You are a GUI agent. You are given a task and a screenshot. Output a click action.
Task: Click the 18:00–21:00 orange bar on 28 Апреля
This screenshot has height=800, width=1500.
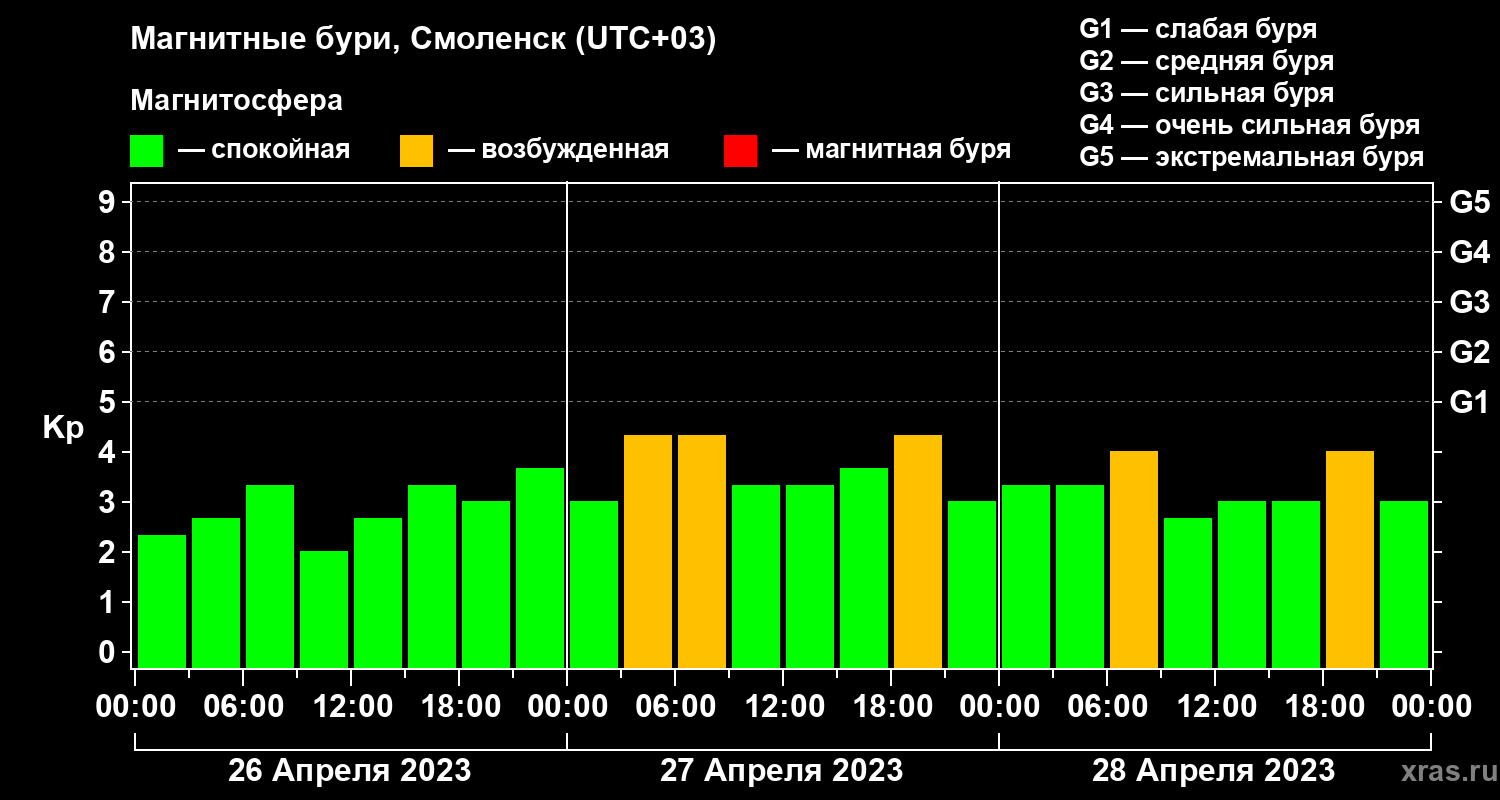pos(1350,559)
